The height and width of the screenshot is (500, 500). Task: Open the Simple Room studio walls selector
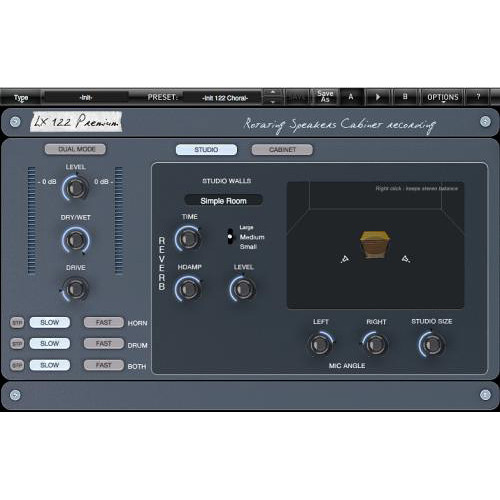pyautogui.click(x=223, y=201)
